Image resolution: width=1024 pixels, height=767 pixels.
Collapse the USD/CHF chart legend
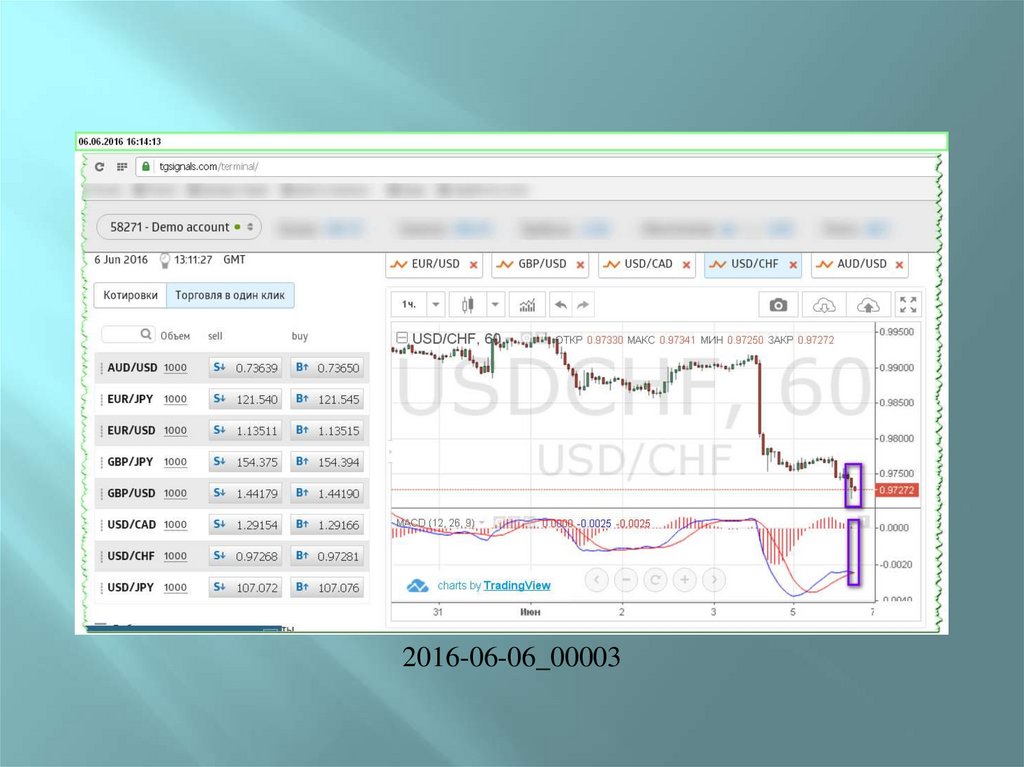[x=402, y=338]
